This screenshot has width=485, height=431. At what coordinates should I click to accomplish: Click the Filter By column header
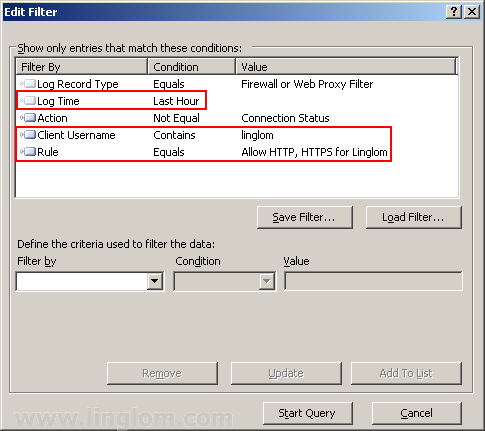click(82, 67)
